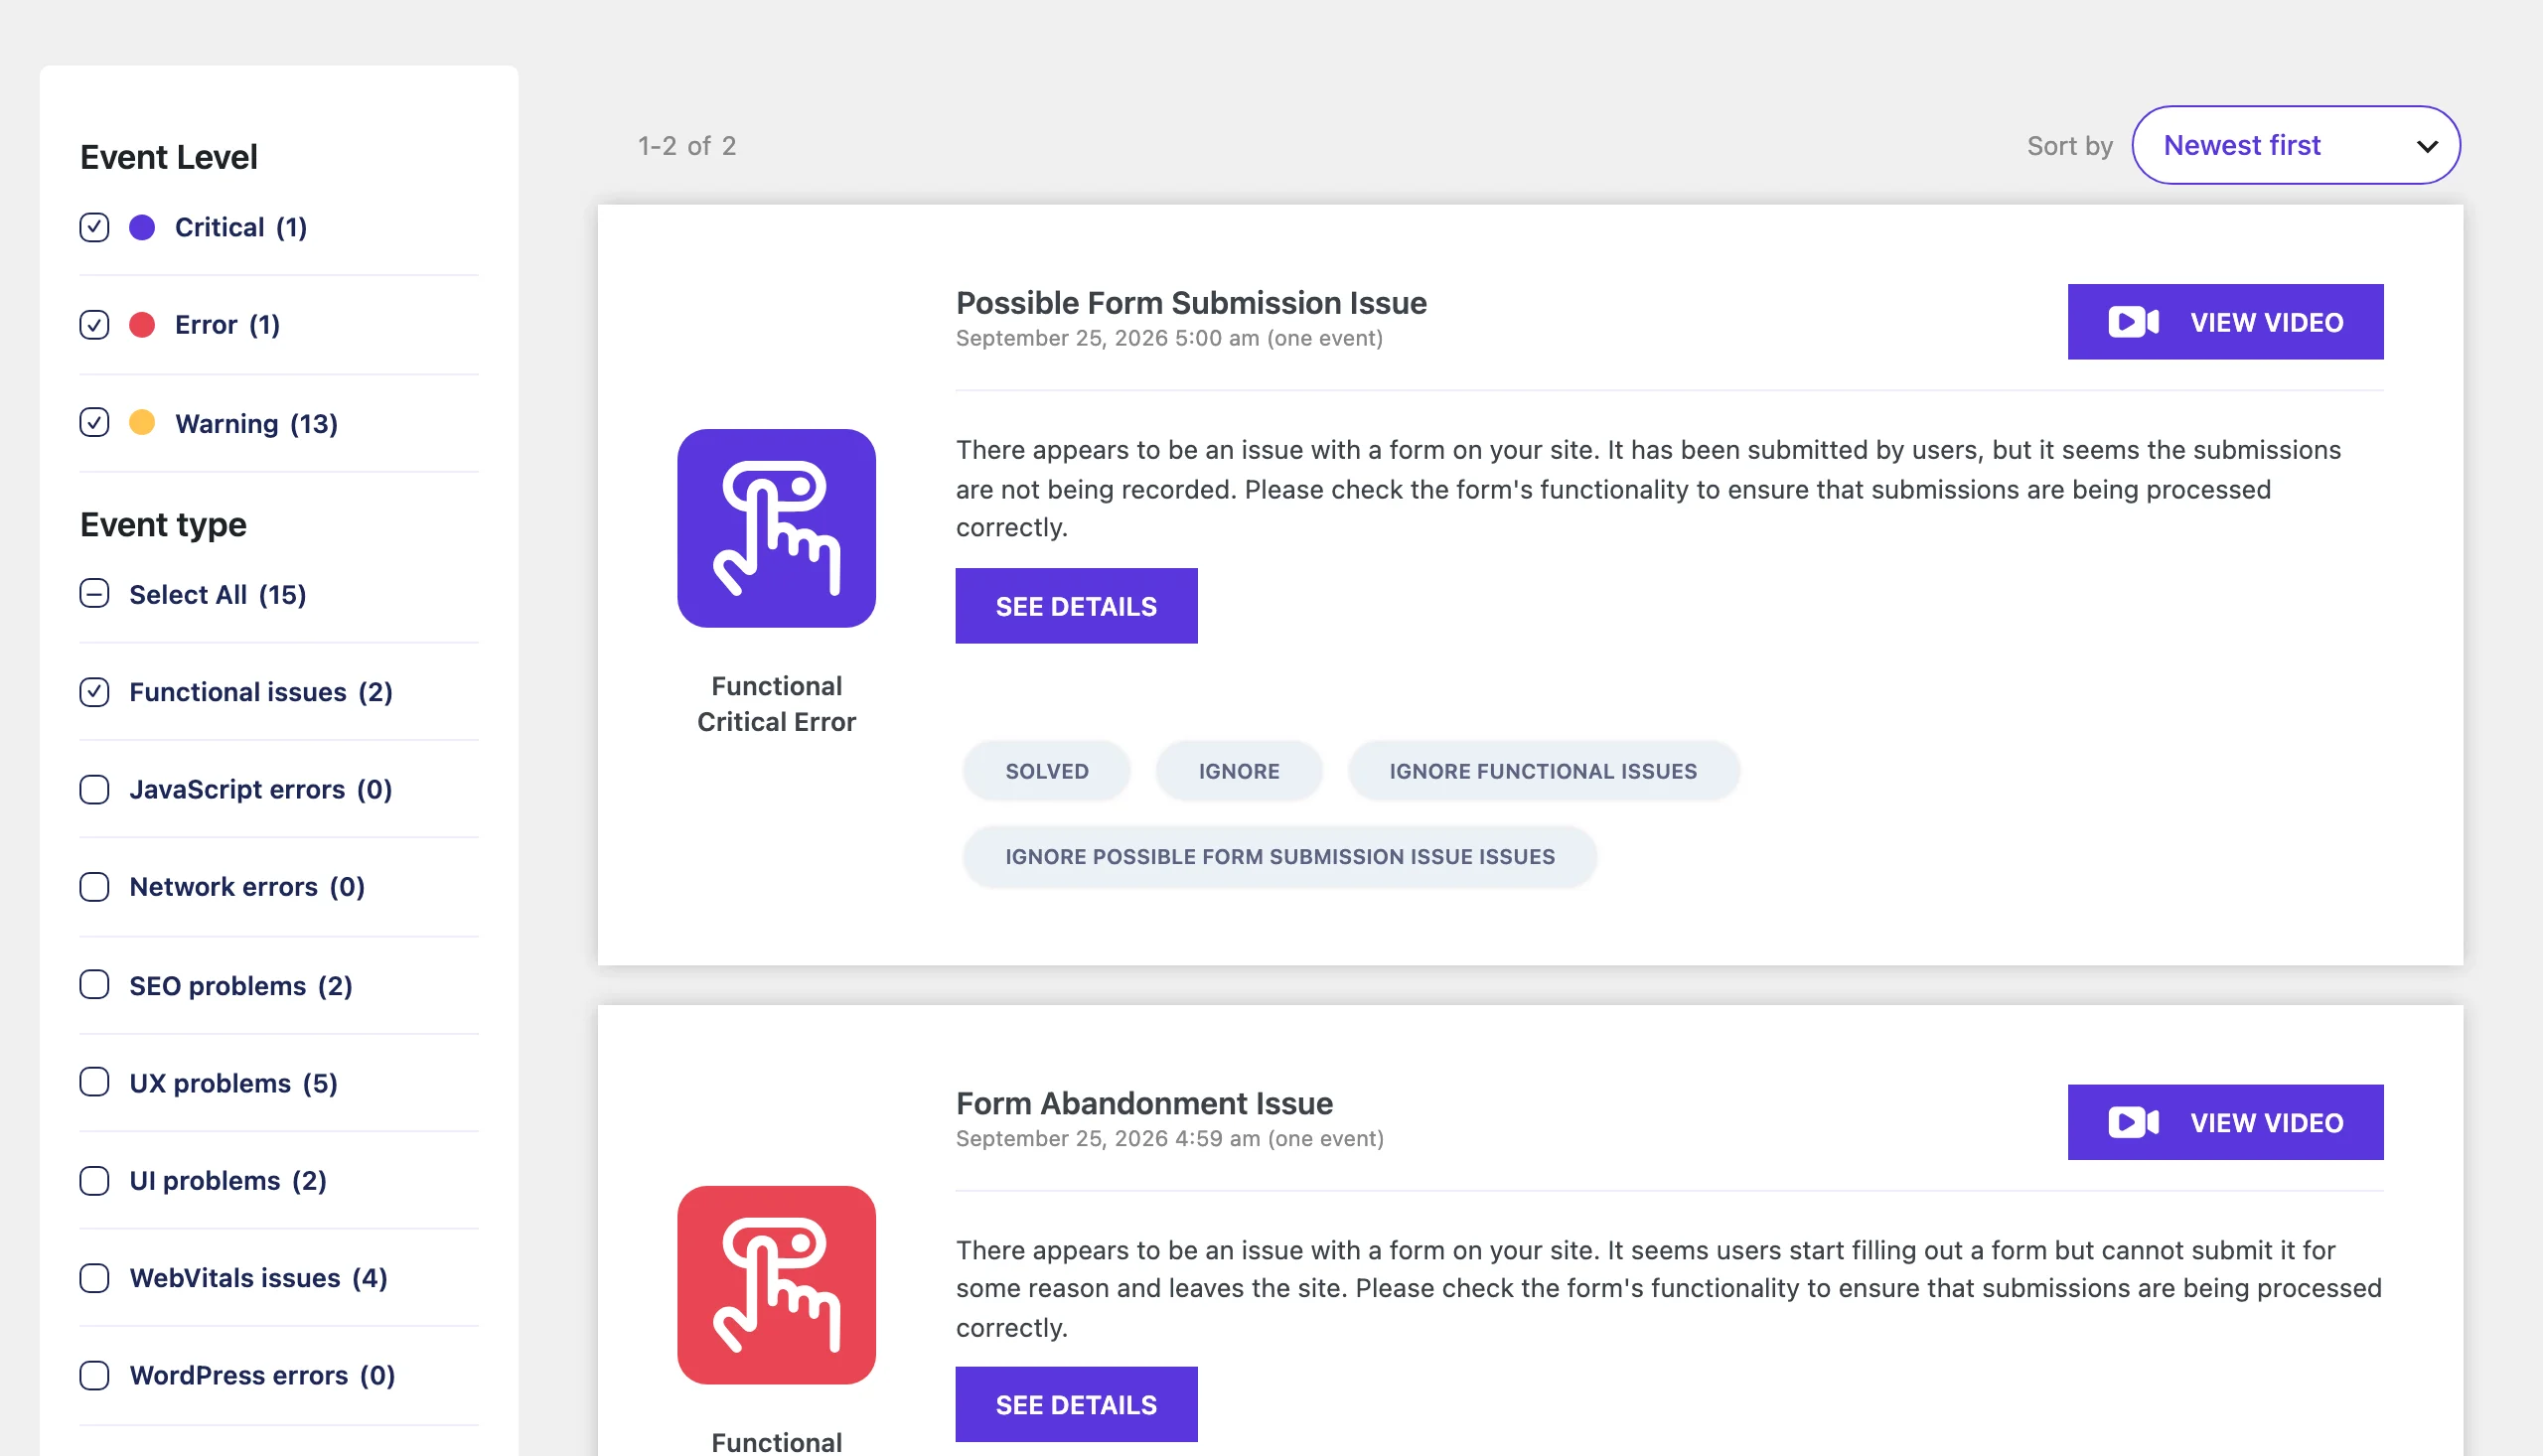Click the Possible Form Submission Issue title
Screen dimensions: 2543x1456
click(x=1191, y=303)
